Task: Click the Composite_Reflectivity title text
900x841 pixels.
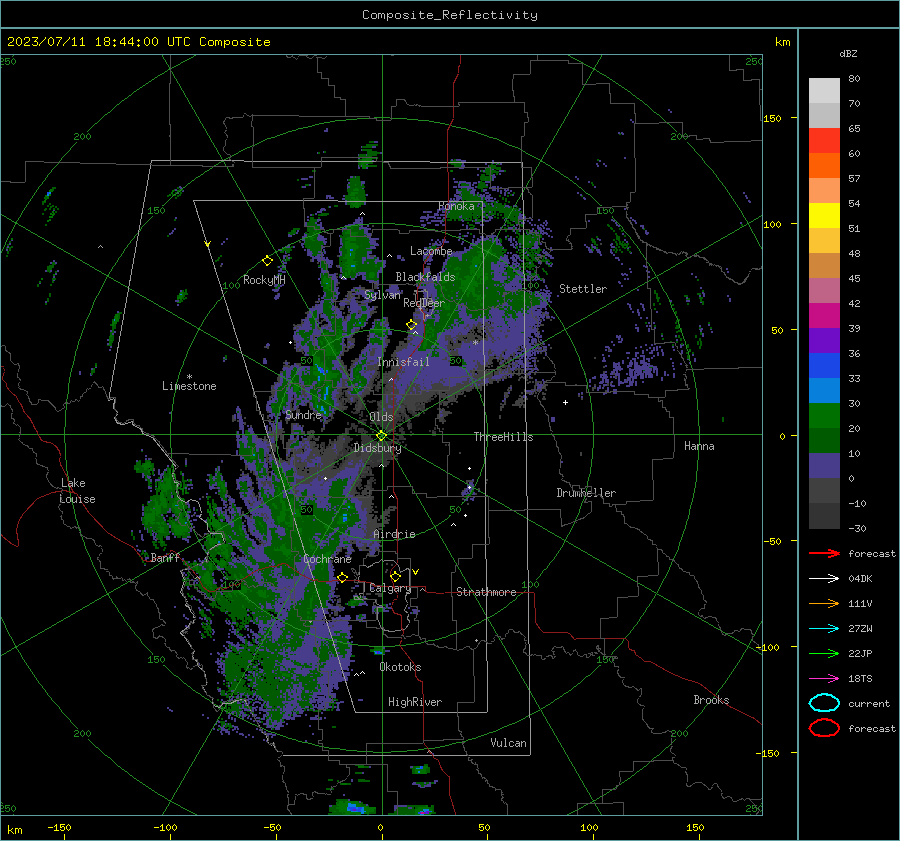Action: (x=449, y=15)
